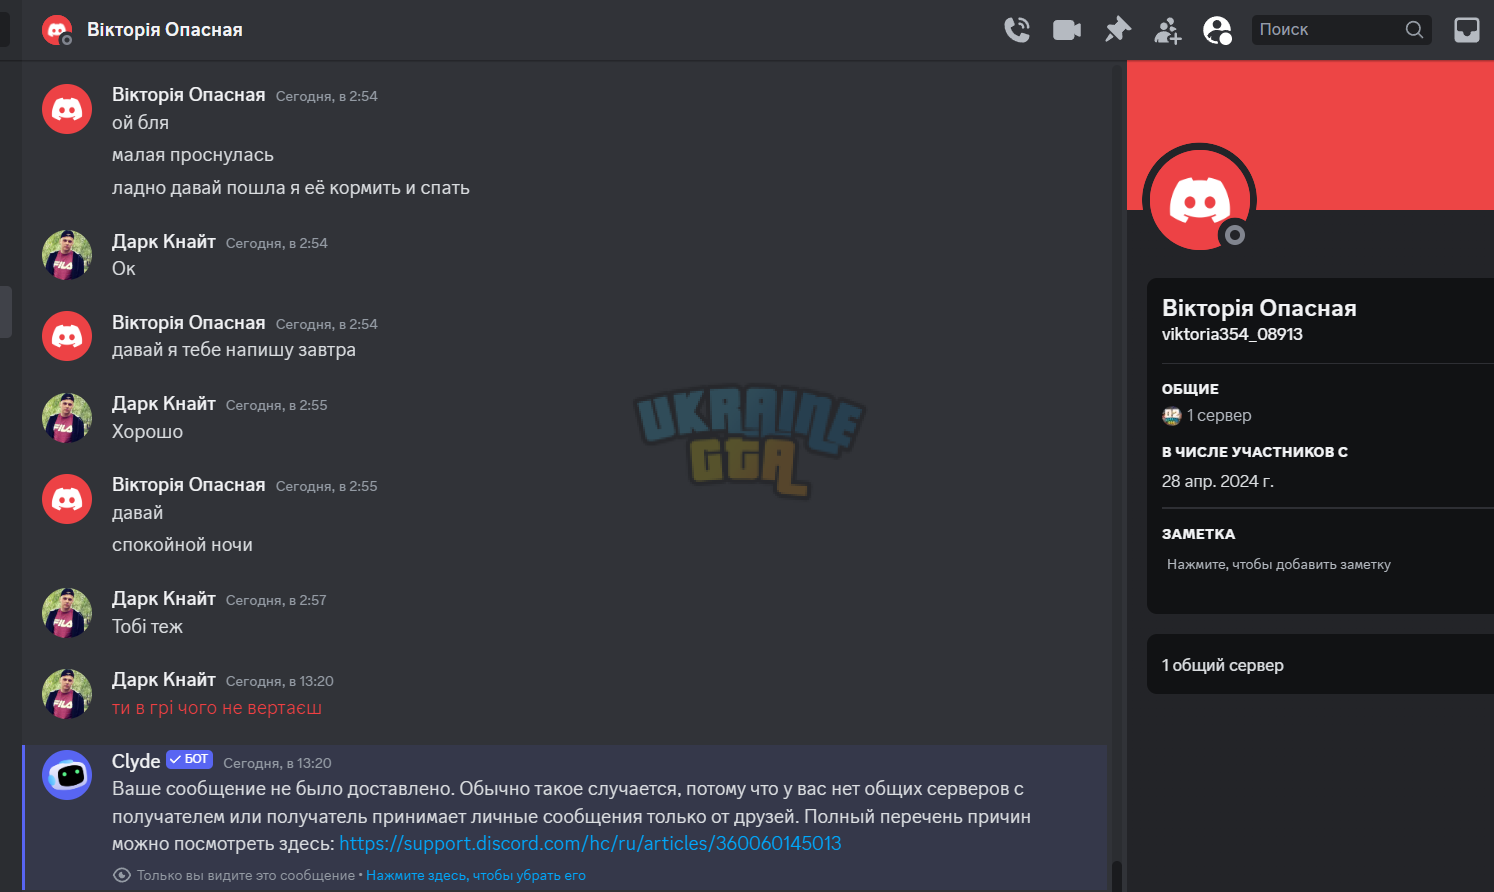Open the inbox icon
Screen dimensions: 1494x892
coord(1466,30)
